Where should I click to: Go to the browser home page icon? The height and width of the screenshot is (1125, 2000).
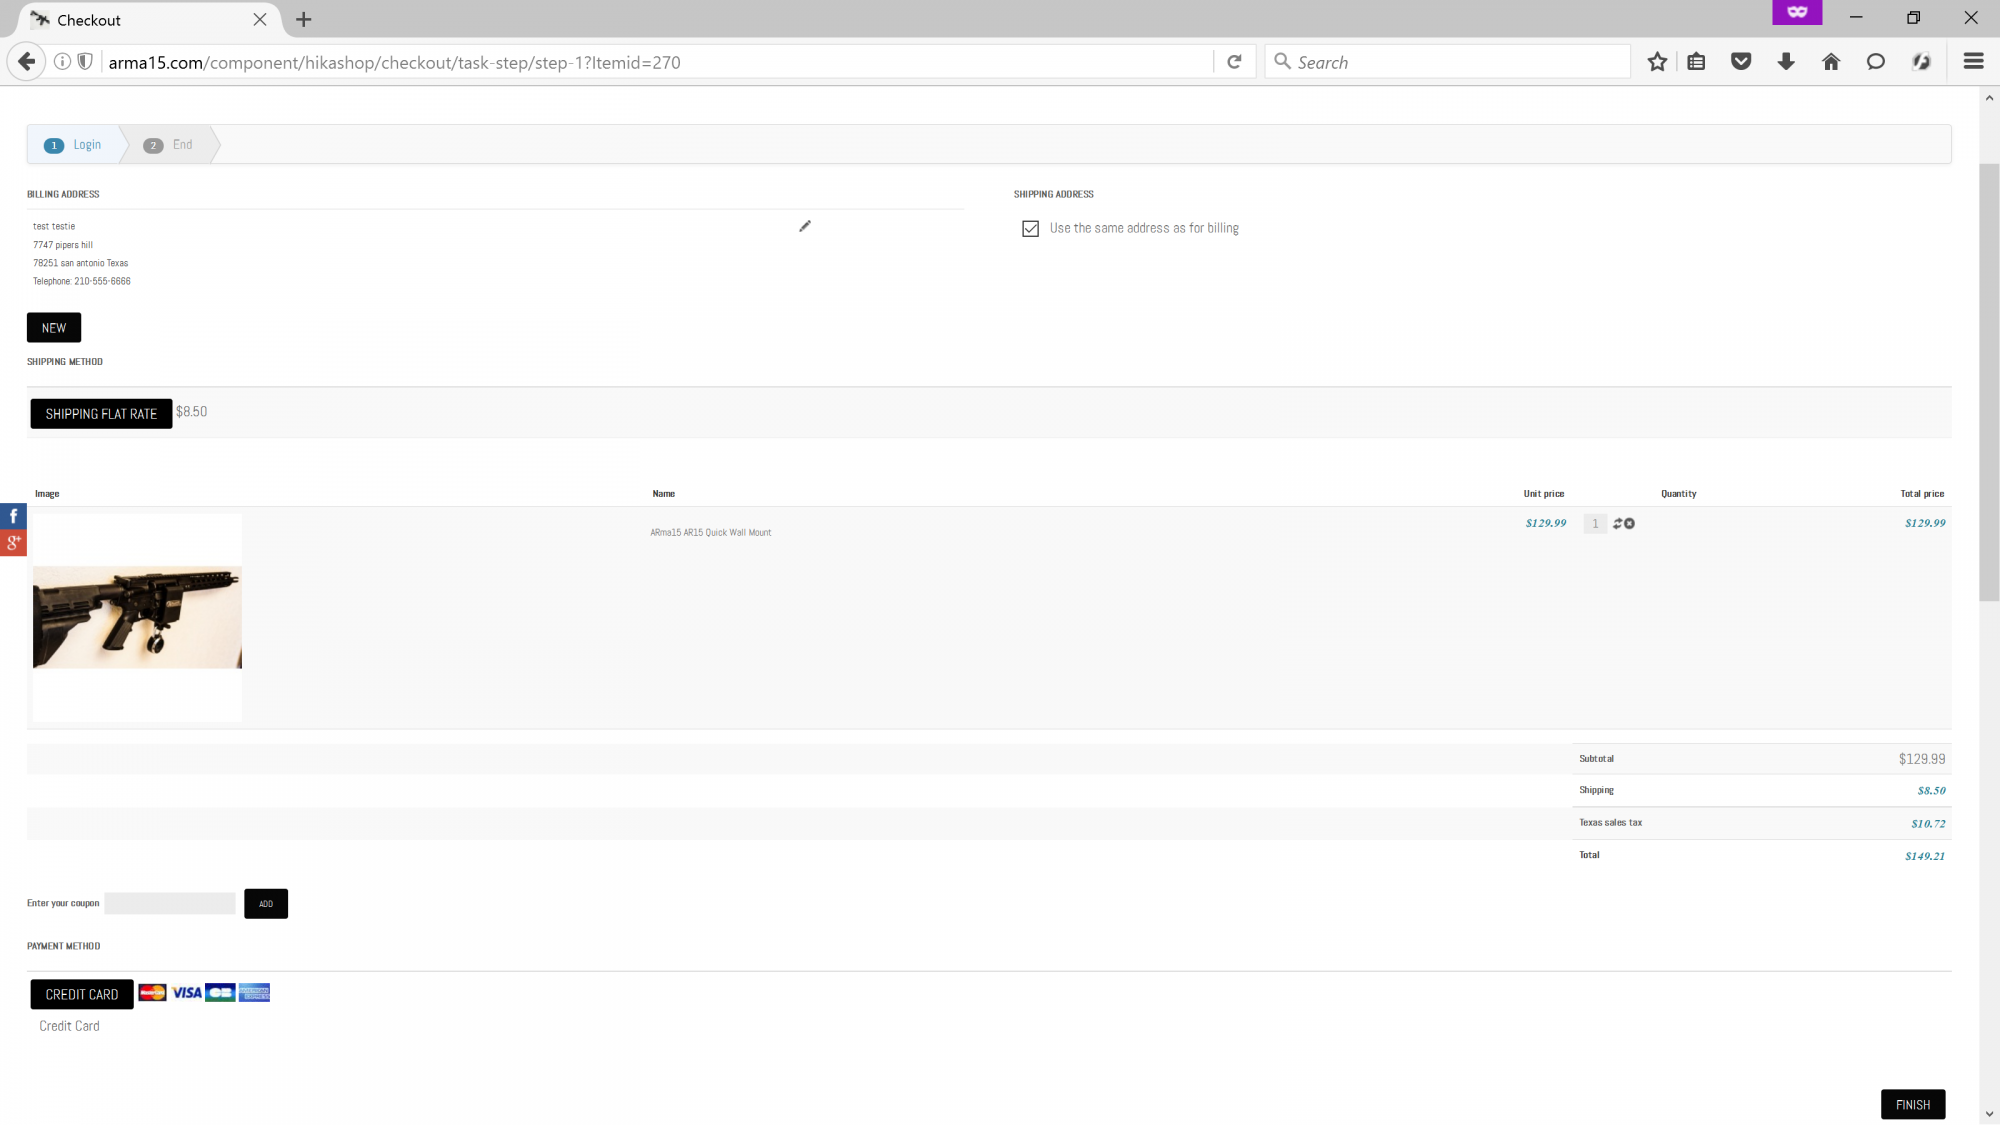[1831, 62]
